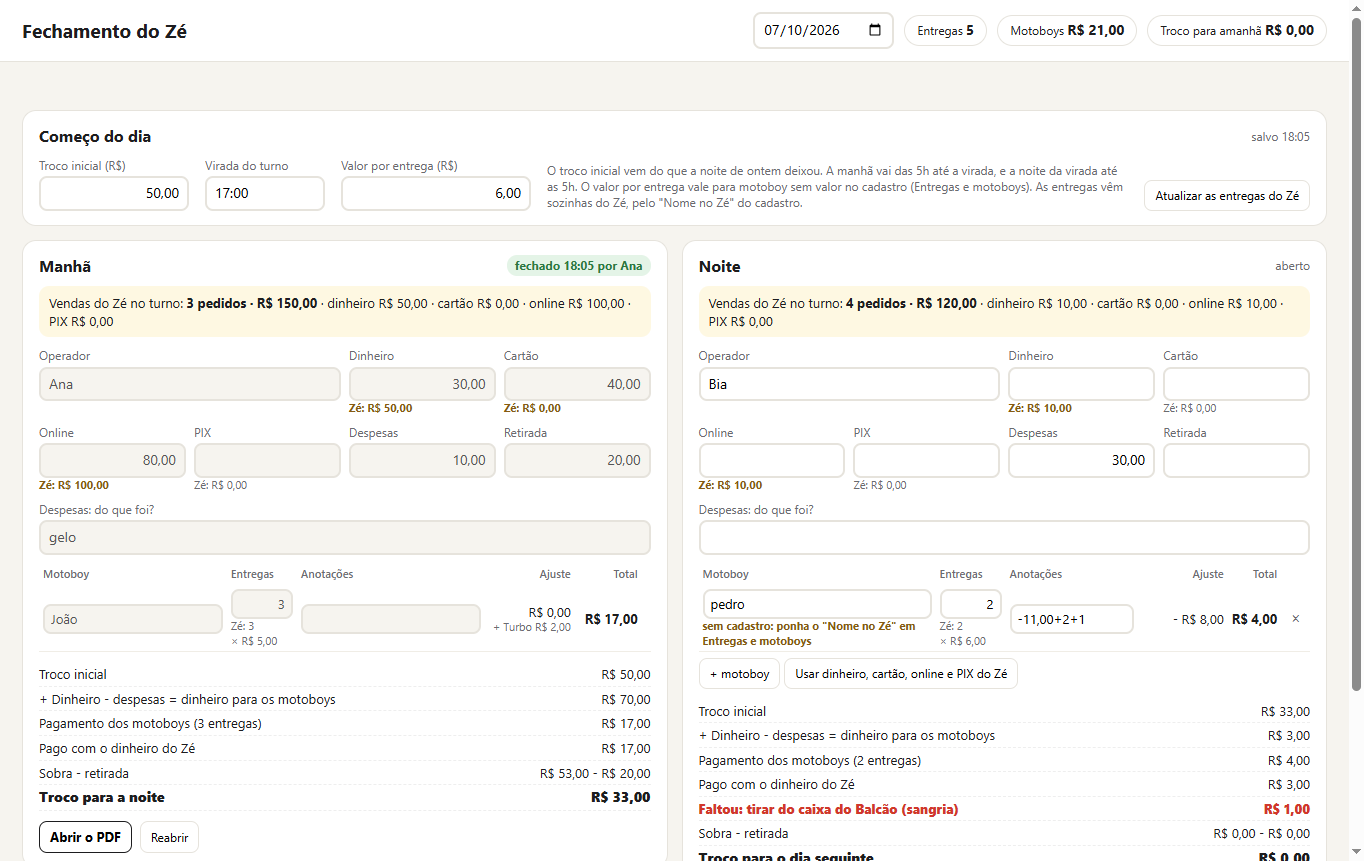1364x861 pixels.
Task: Click the page vertical scrollbar
Action: pos(1356,353)
